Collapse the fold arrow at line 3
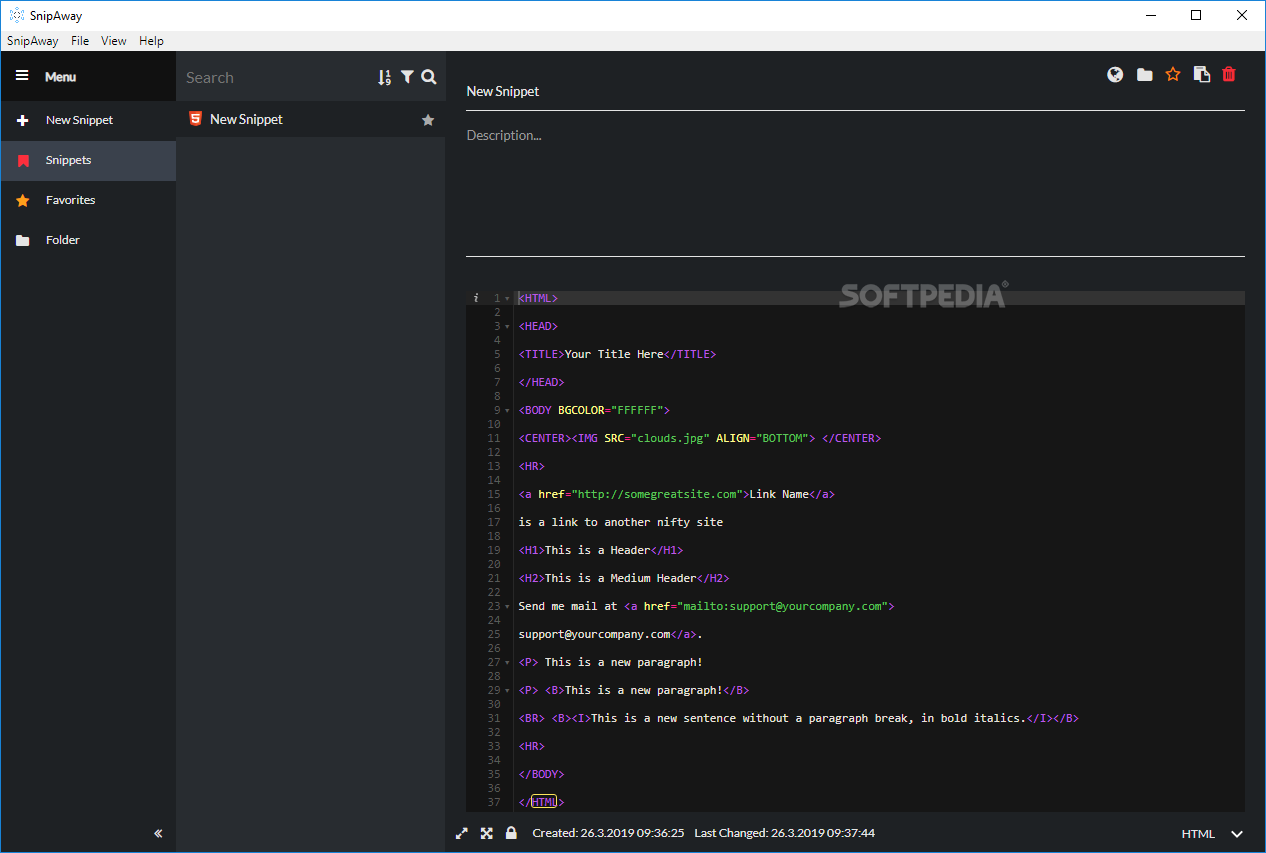The width and height of the screenshot is (1266, 853). 508,327
